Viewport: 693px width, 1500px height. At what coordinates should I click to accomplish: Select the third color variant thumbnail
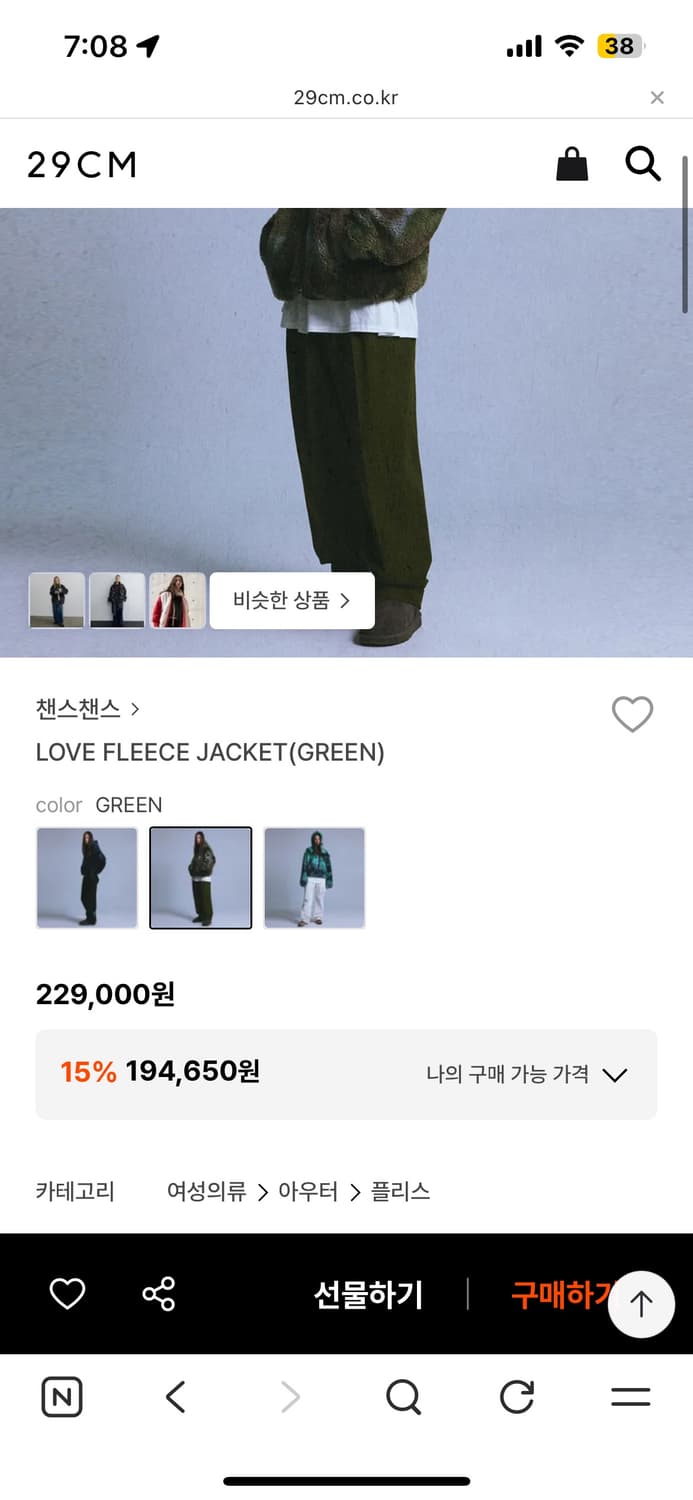tap(314, 878)
